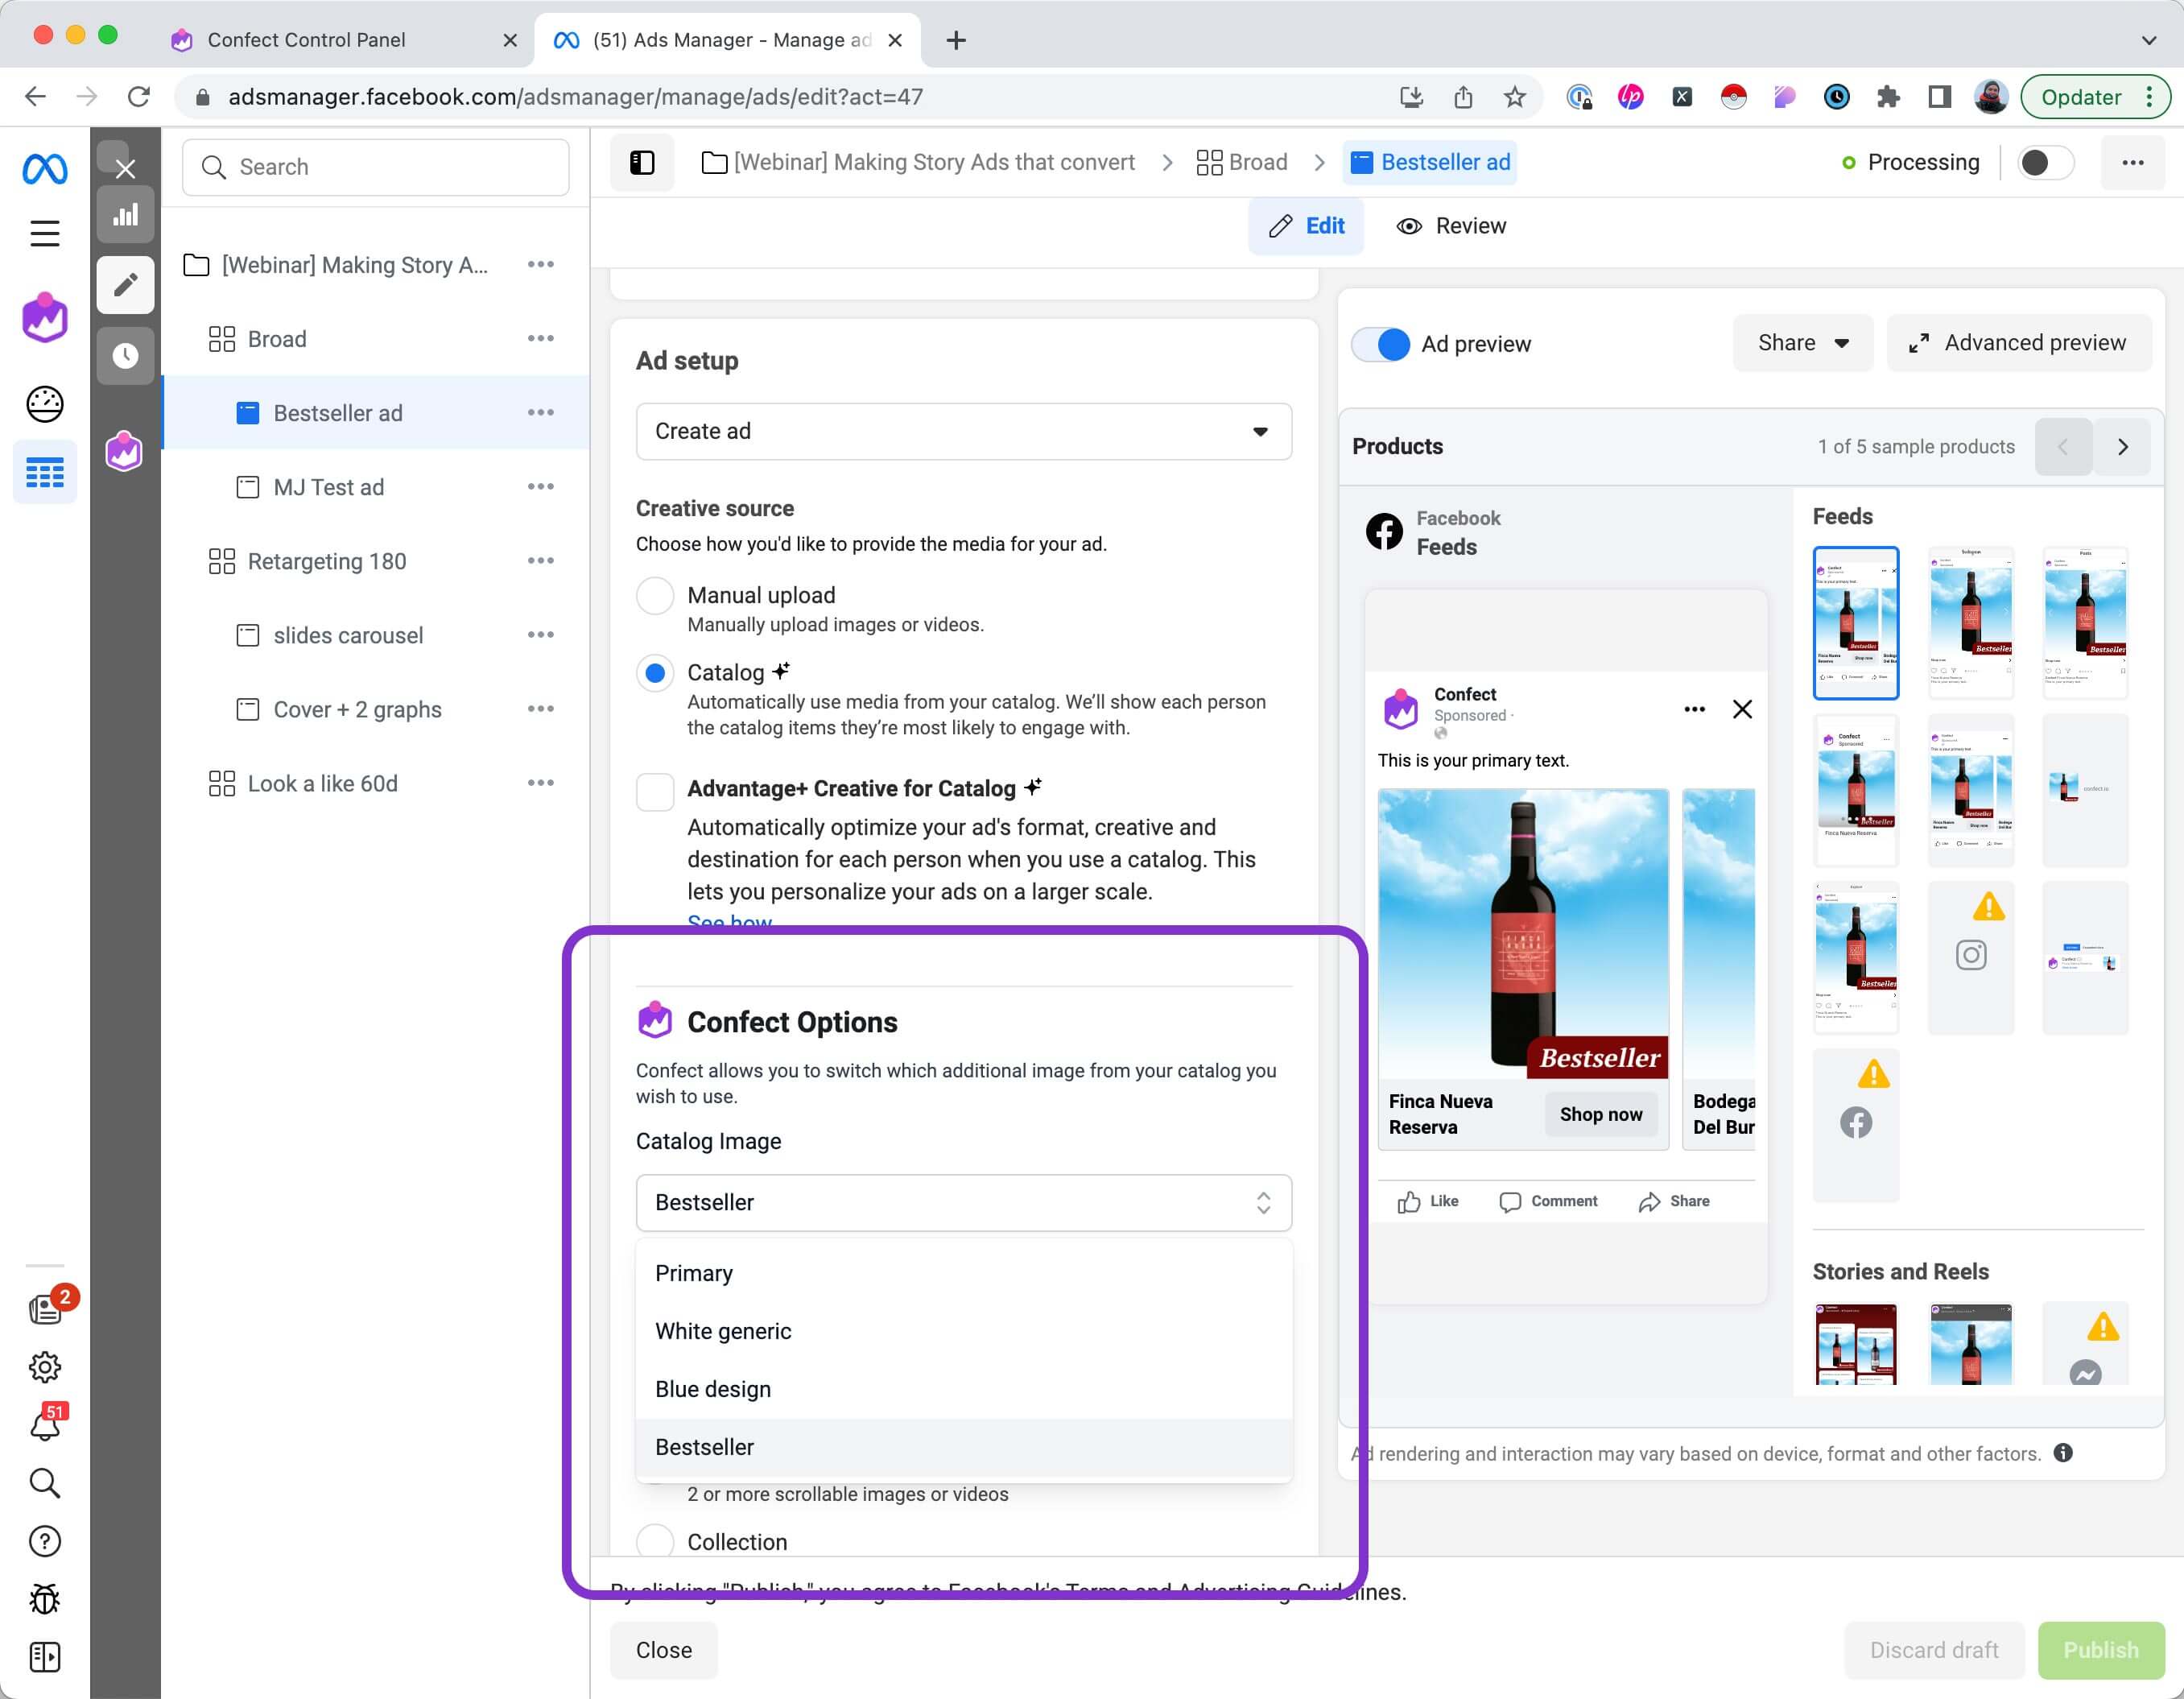
Task: Open three-dots menu in Confect ad preview
Action: pos(1694,710)
